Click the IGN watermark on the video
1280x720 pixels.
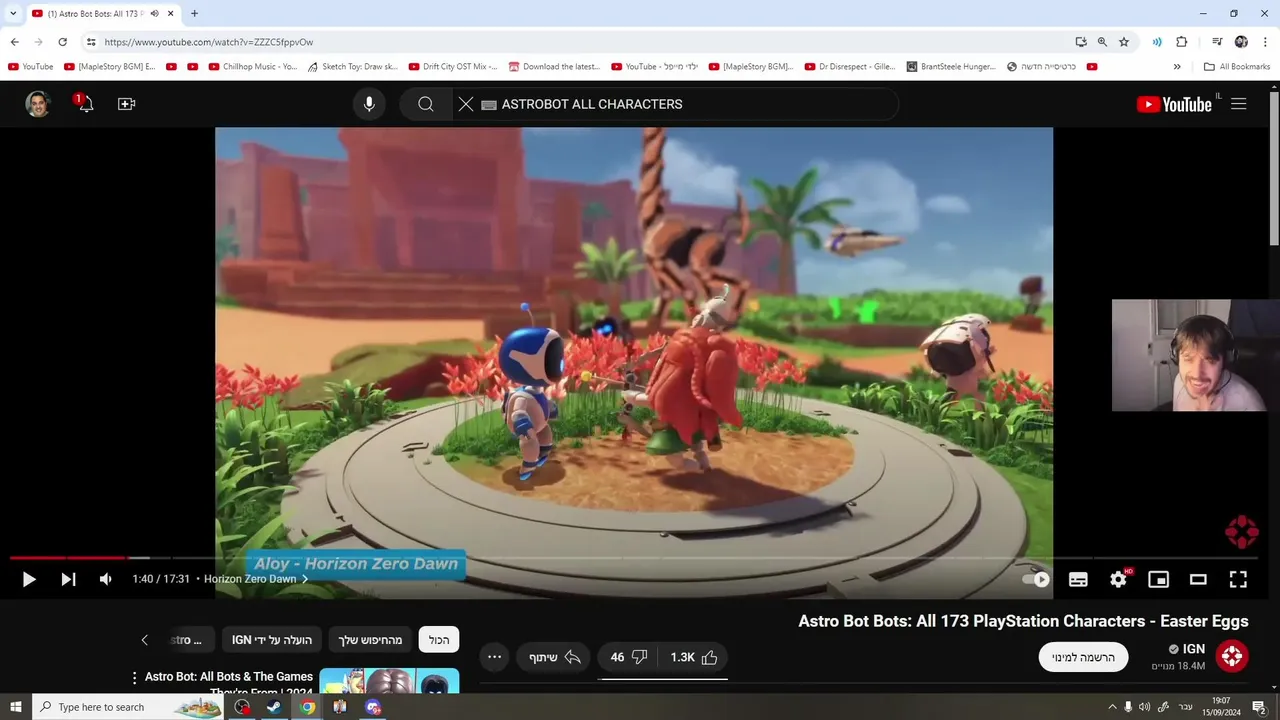[1241, 532]
